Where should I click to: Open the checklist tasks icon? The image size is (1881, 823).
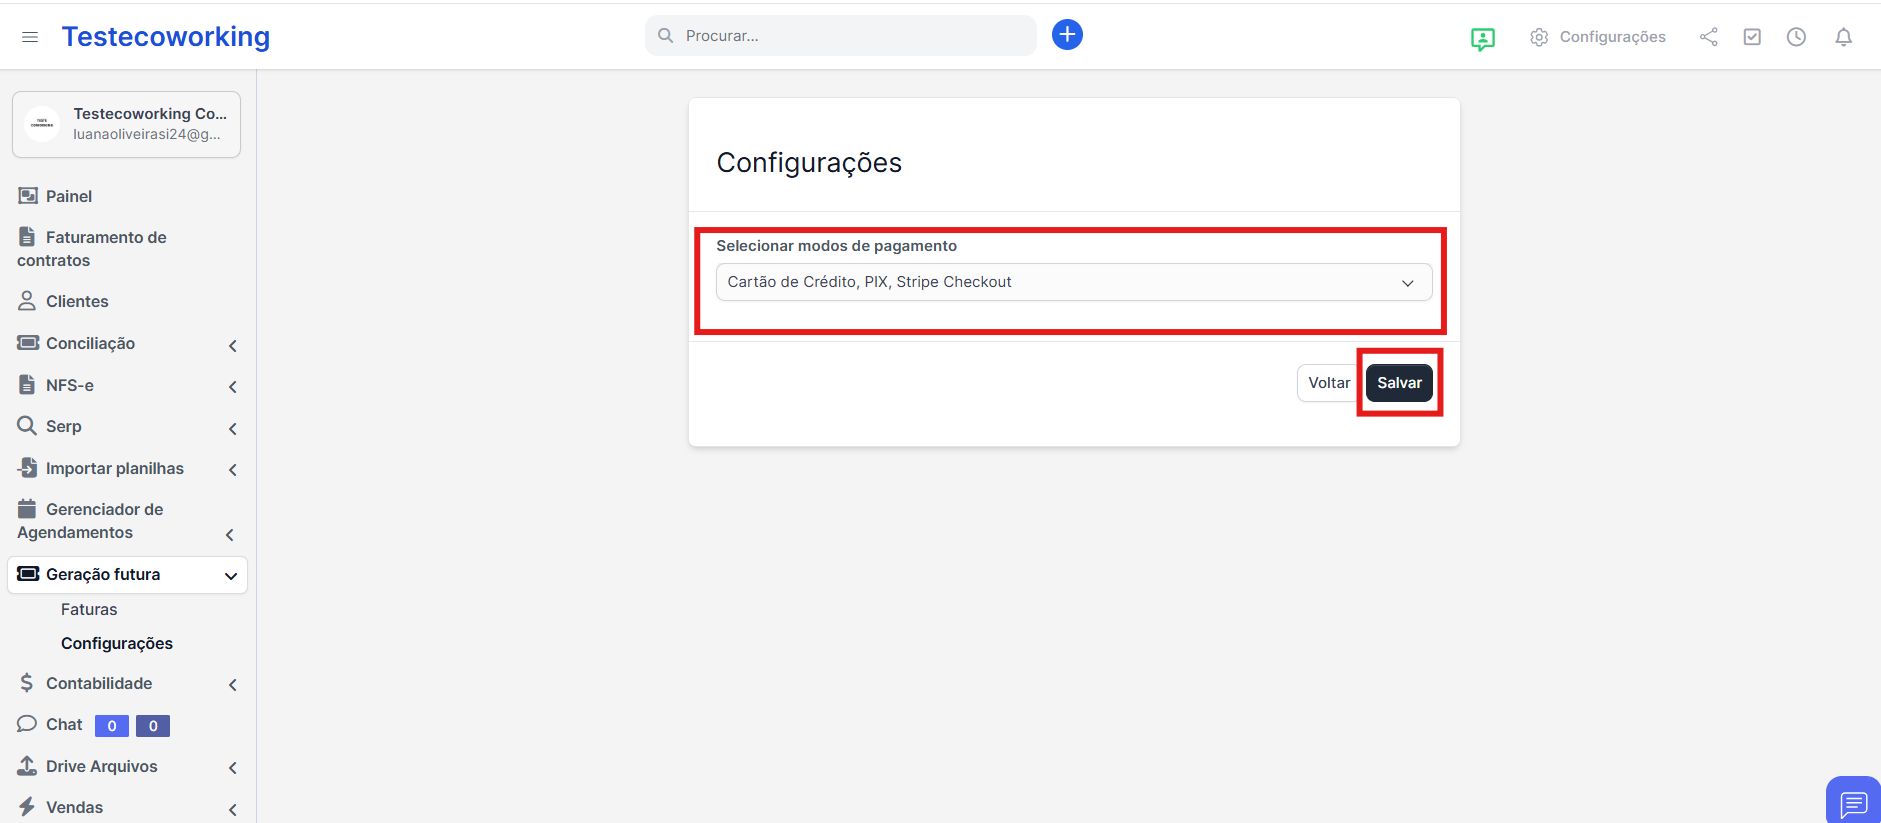point(1752,37)
